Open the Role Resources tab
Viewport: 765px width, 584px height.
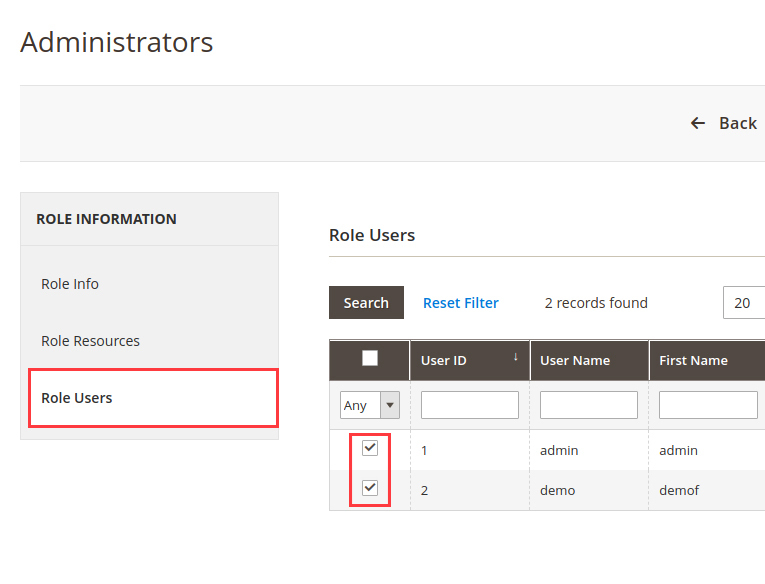(90, 341)
